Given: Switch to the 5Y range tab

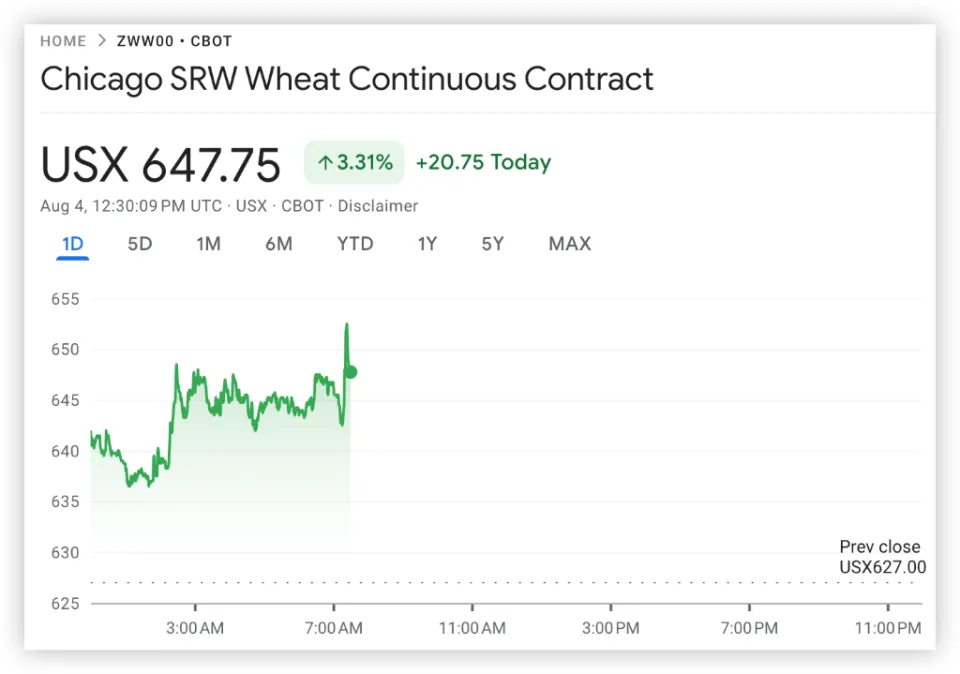Looking at the screenshot, I should pos(492,244).
